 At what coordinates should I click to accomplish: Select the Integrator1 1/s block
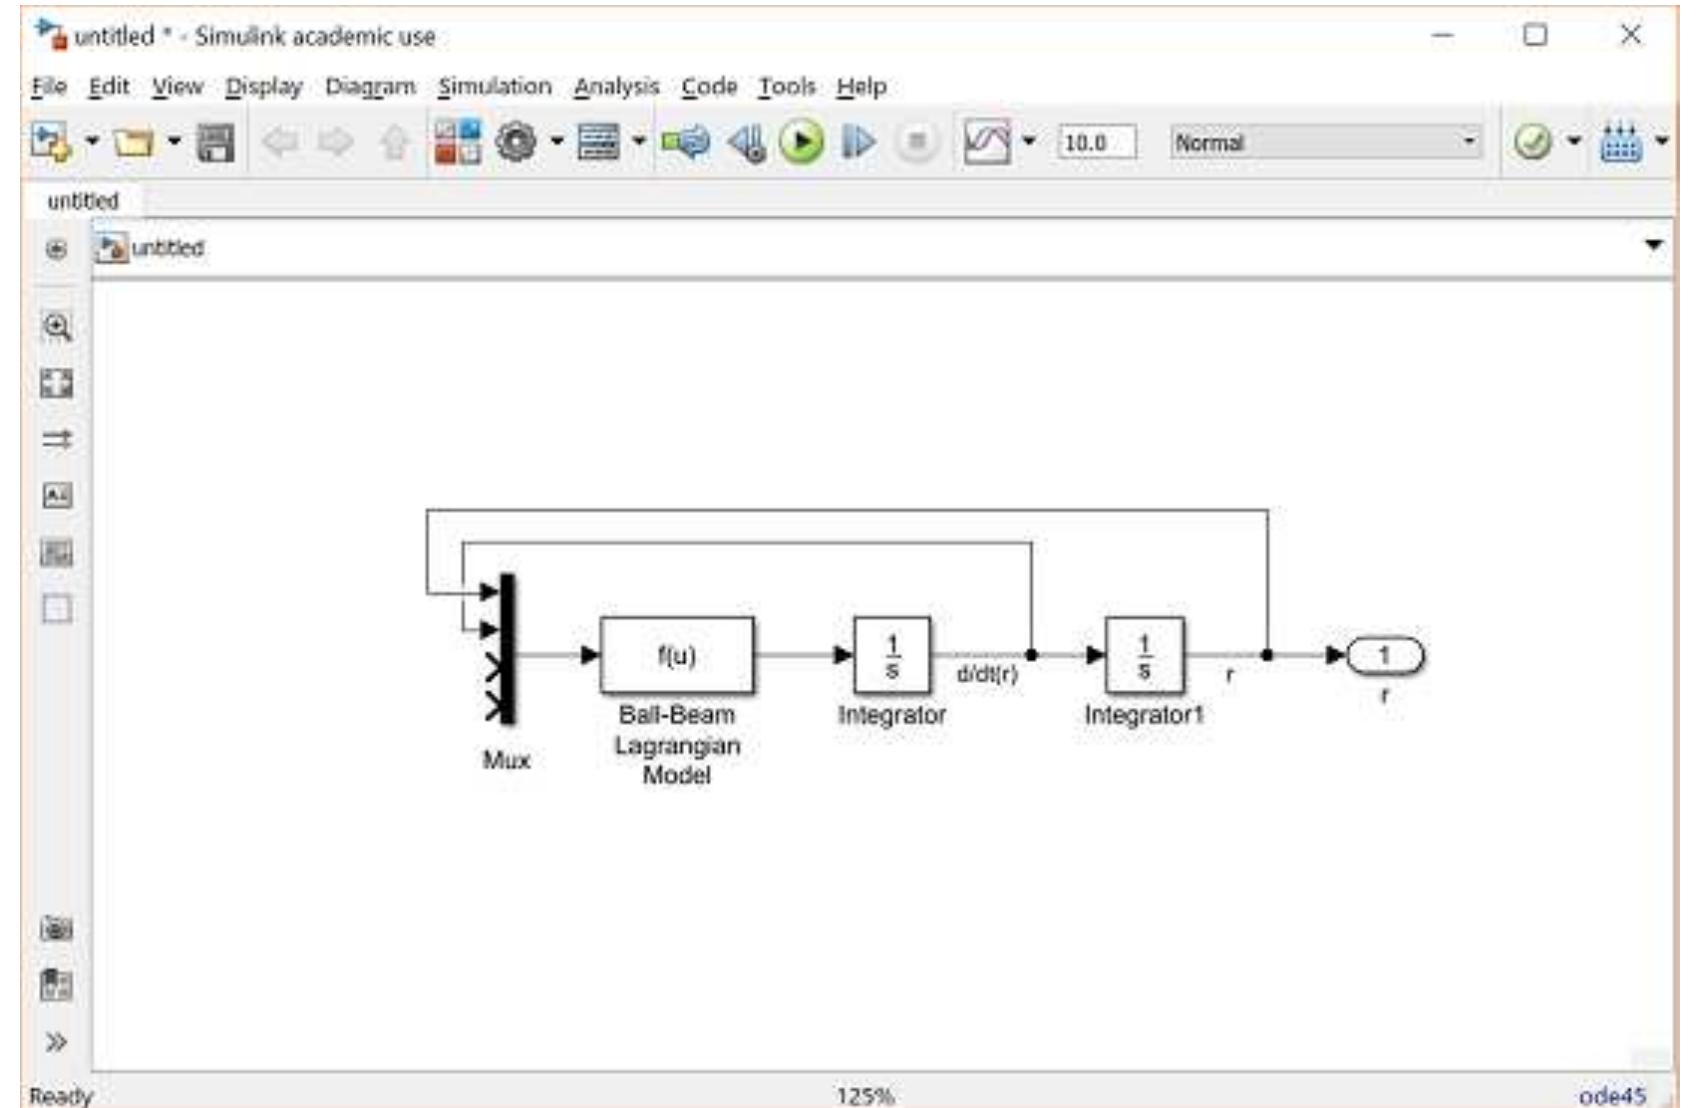pyautogui.click(x=1144, y=655)
